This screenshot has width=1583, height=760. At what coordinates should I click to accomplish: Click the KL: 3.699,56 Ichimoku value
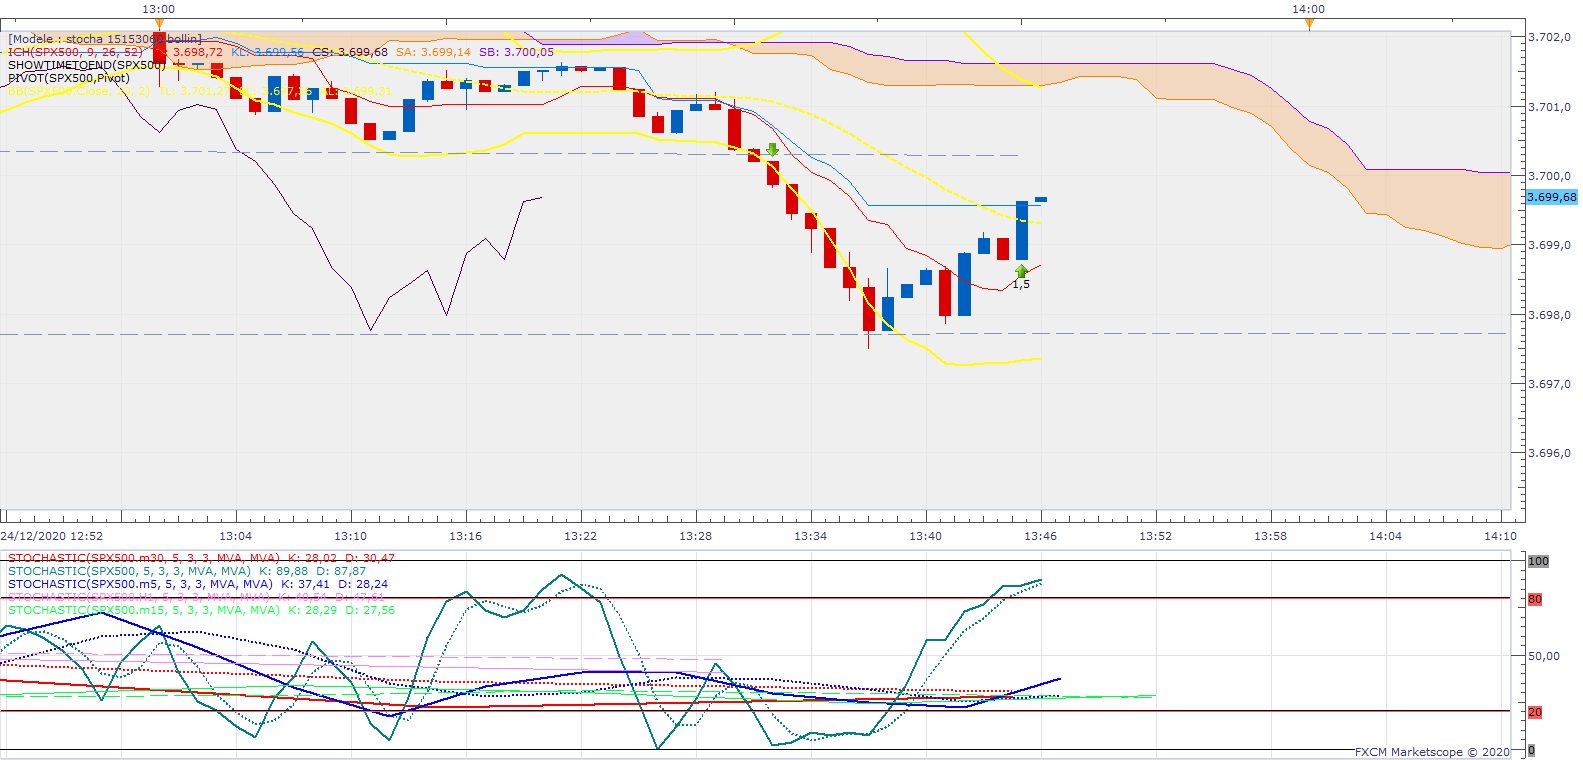click(267, 52)
